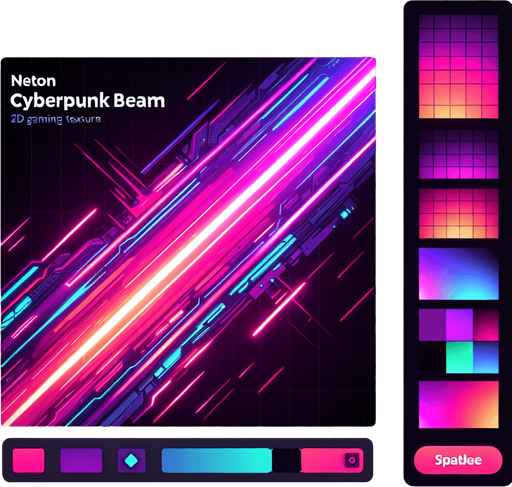Select the purple swatch in bottom toolbar

point(81,460)
